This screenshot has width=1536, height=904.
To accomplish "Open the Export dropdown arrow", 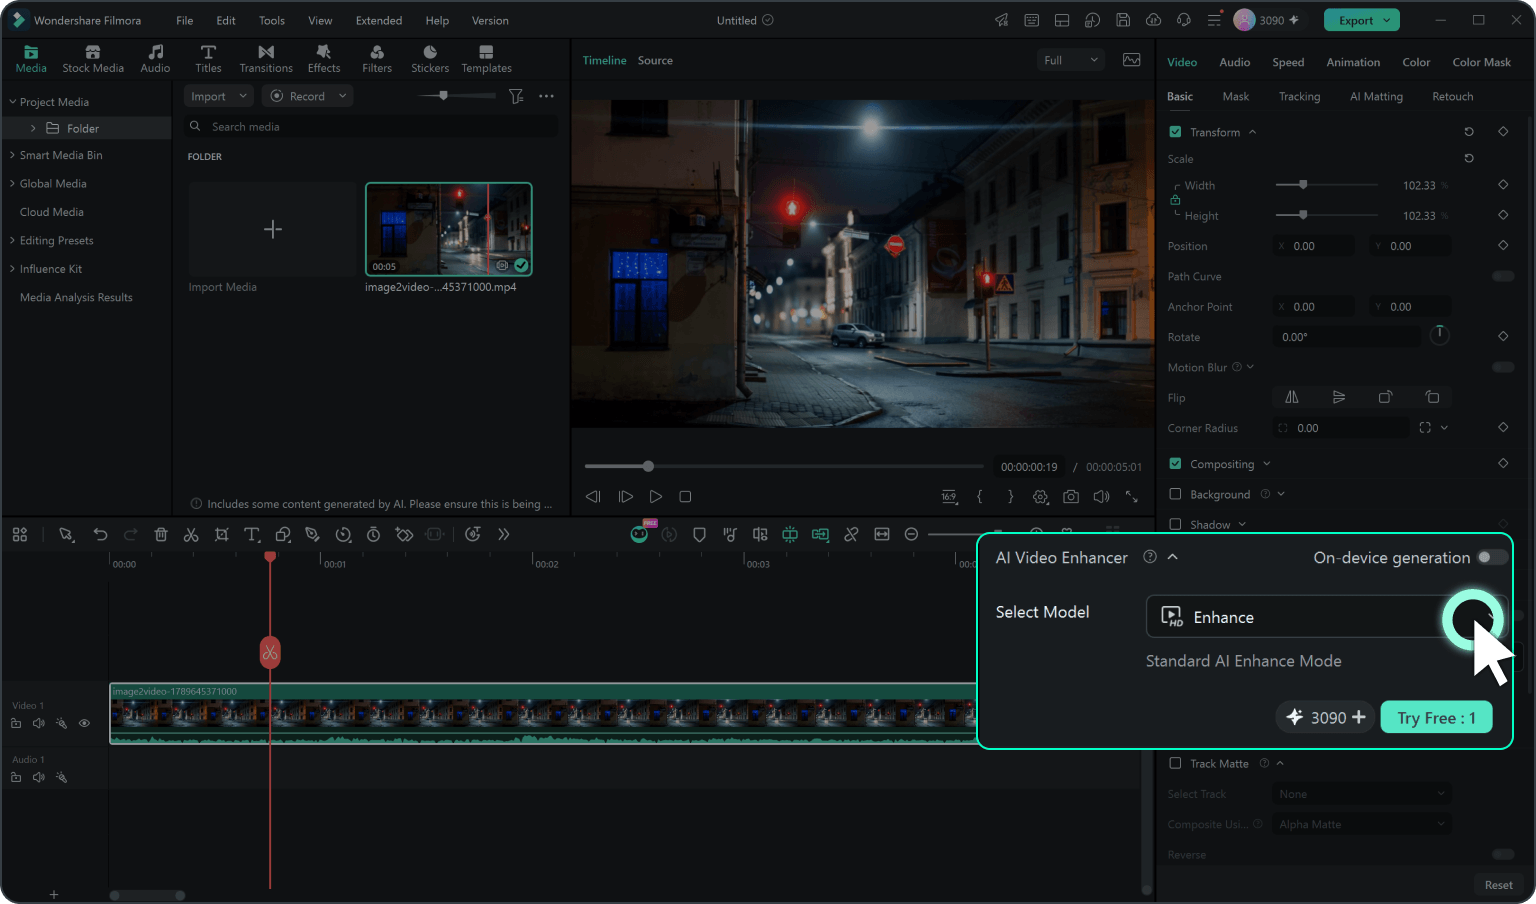I will coord(1387,20).
